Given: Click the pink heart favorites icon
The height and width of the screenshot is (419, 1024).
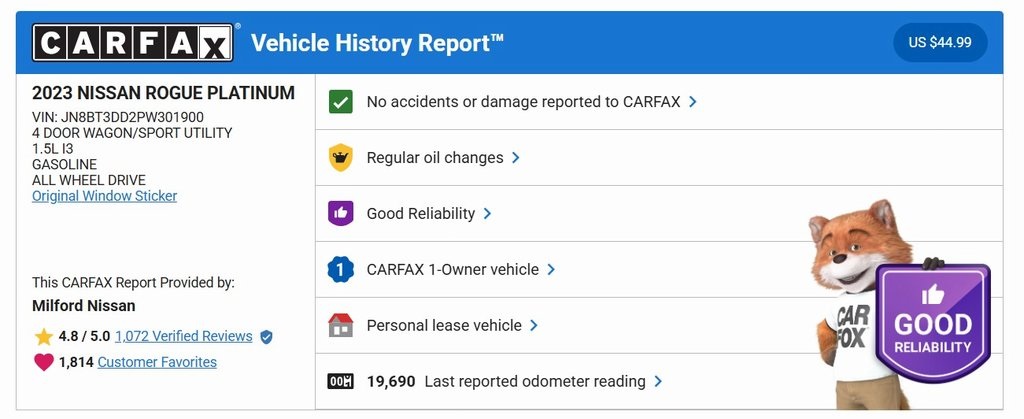Looking at the screenshot, I should pos(43,362).
